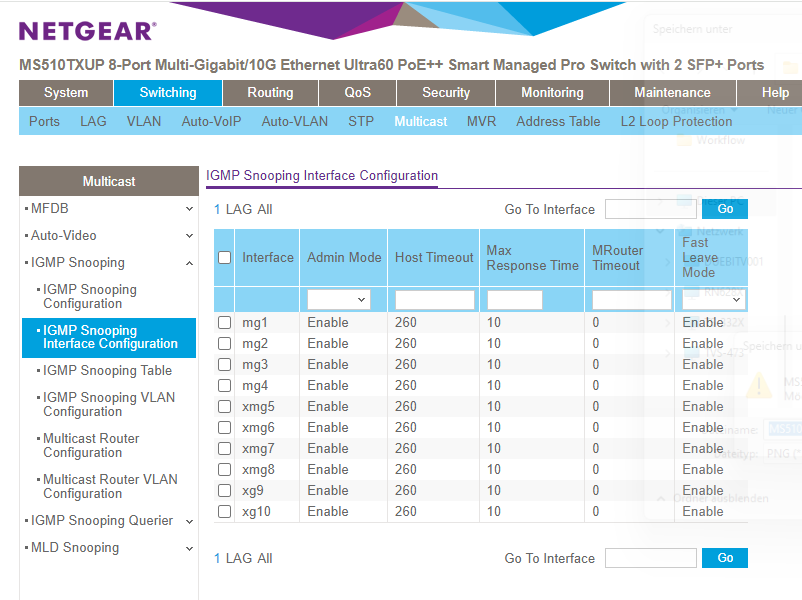The height and width of the screenshot is (600, 802).
Task: Expand the MLD Snooping section
Action: 189,548
